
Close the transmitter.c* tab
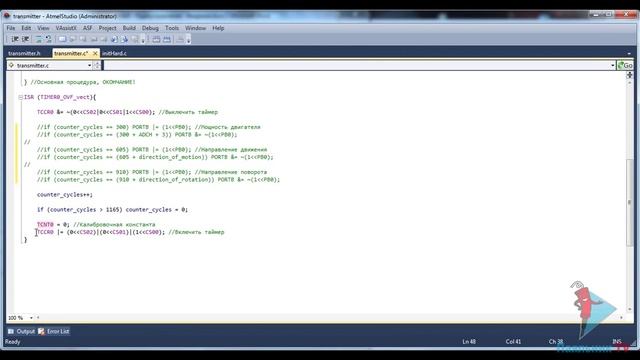point(95,53)
